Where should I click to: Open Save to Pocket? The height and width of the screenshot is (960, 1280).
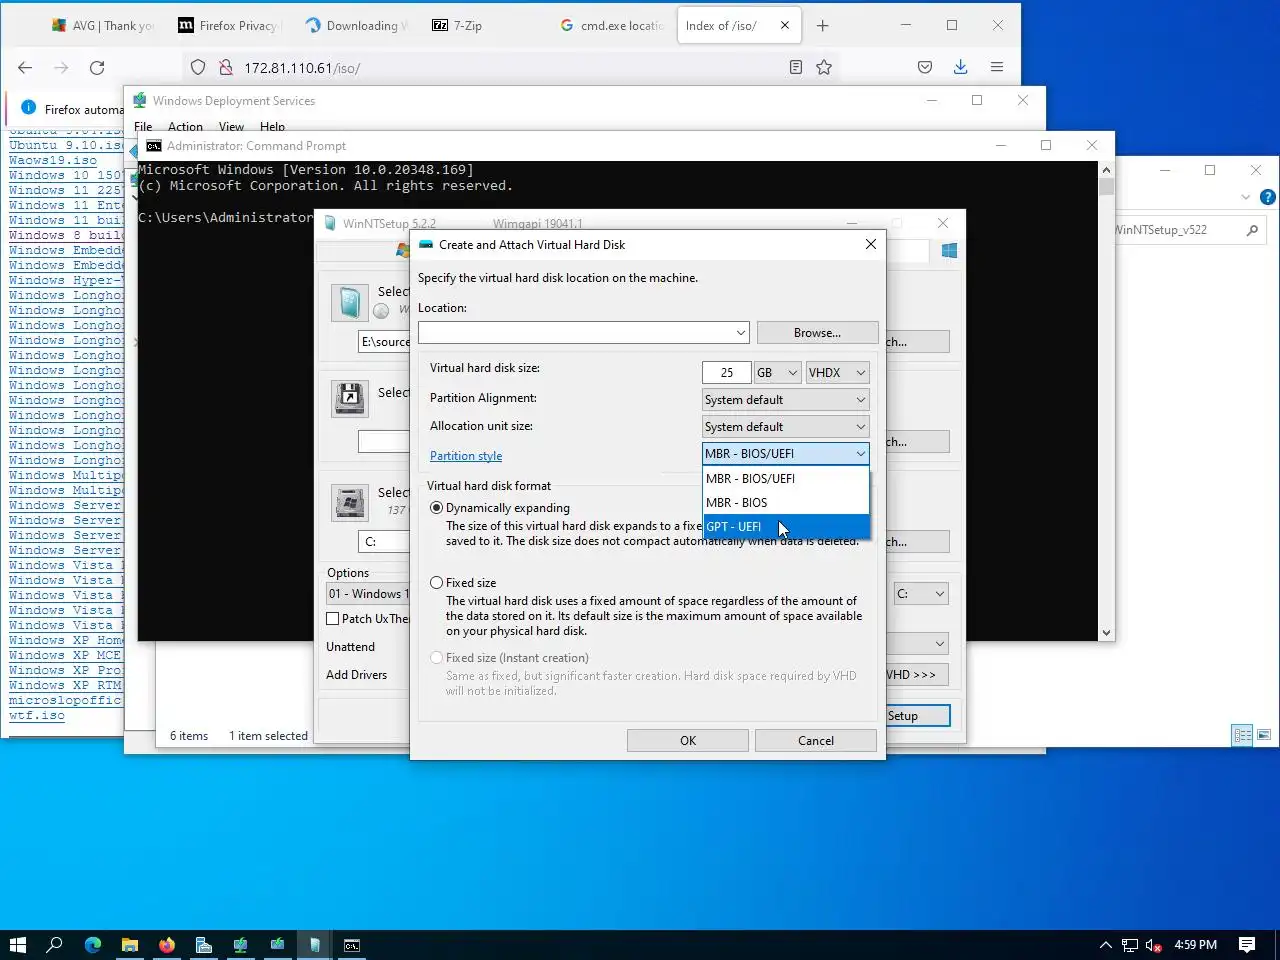click(x=925, y=67)
